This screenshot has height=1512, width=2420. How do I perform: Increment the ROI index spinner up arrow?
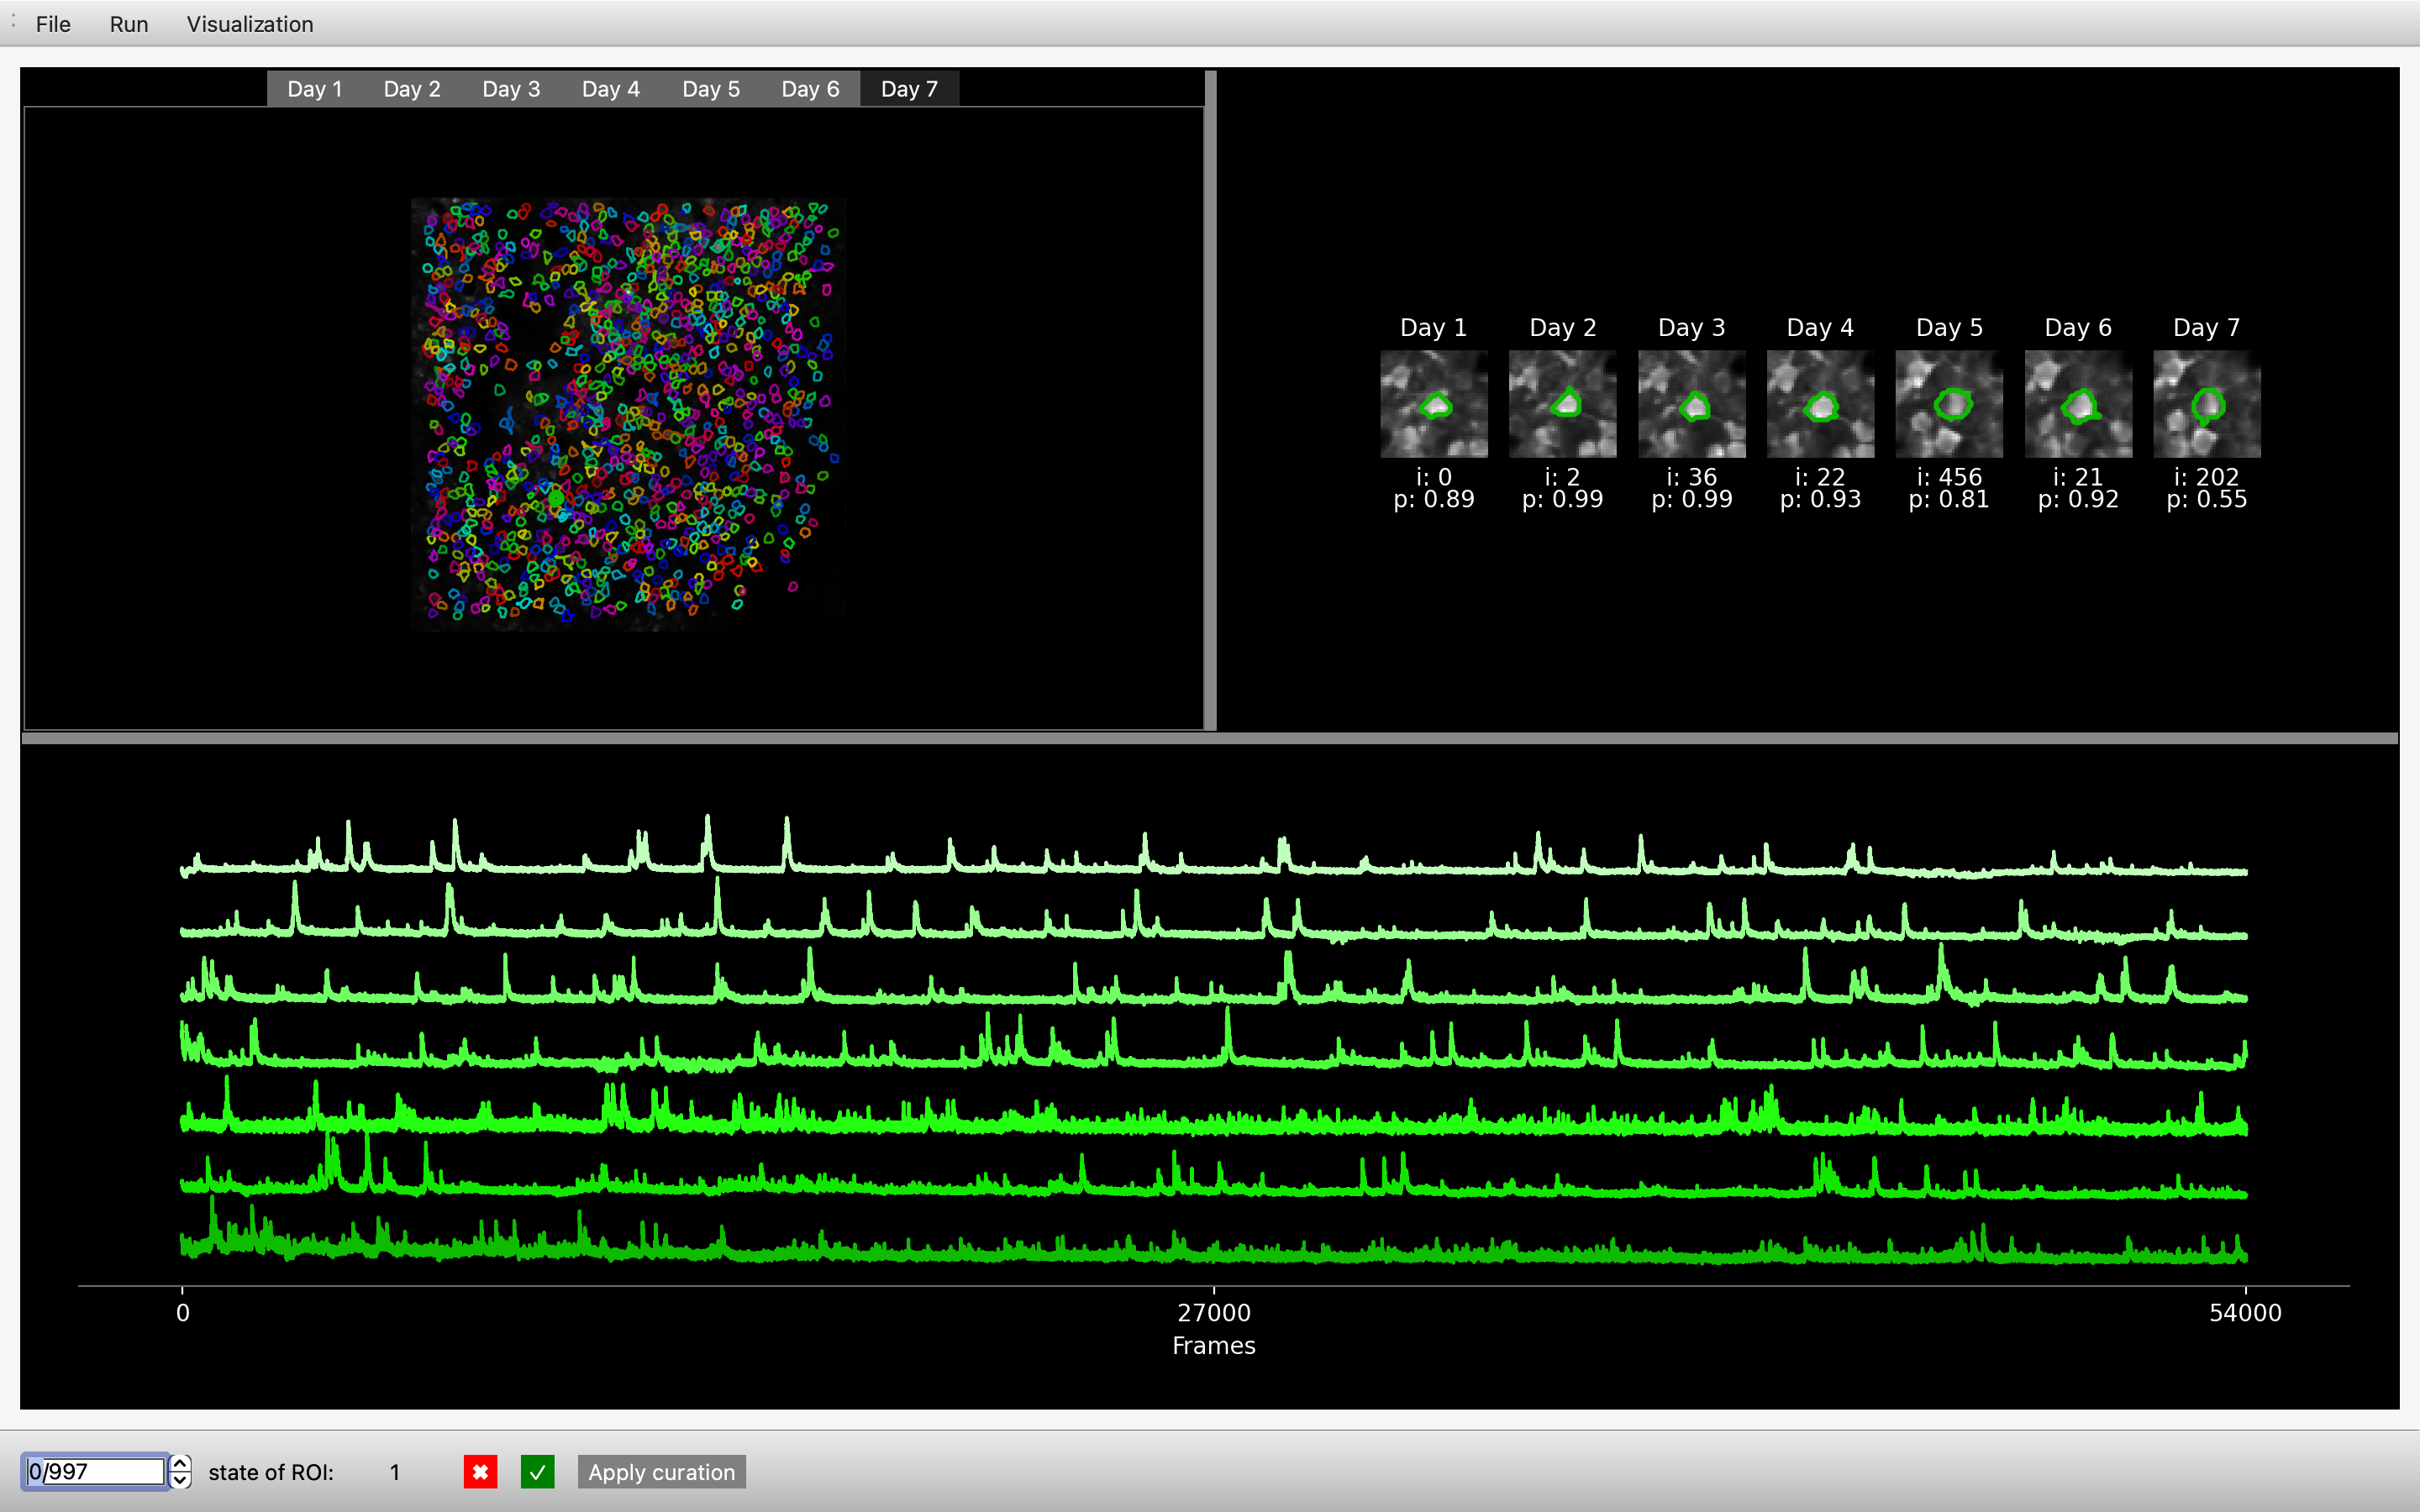click(x=180, y=1463)
